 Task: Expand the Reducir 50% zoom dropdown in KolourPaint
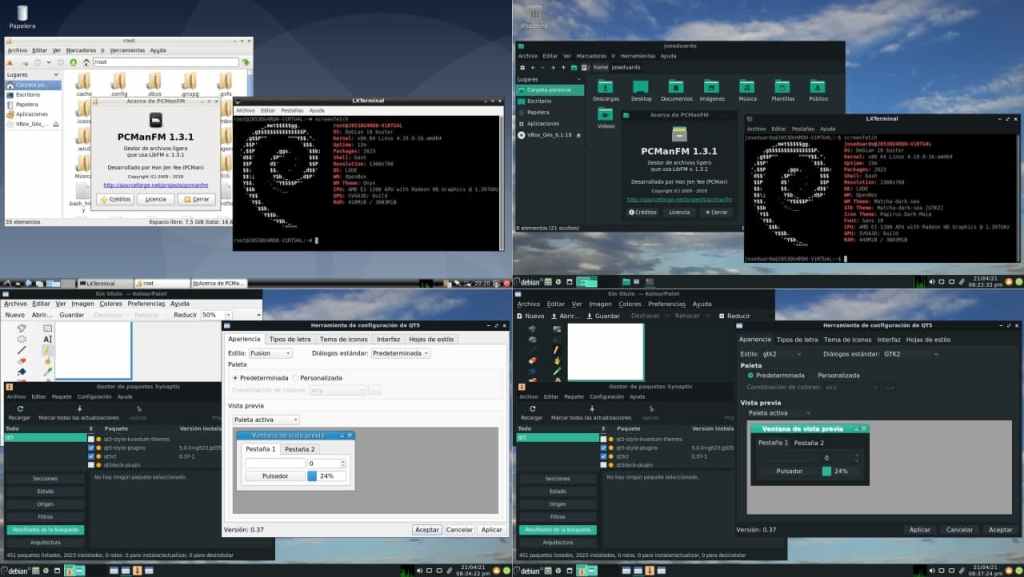(210, 314)
